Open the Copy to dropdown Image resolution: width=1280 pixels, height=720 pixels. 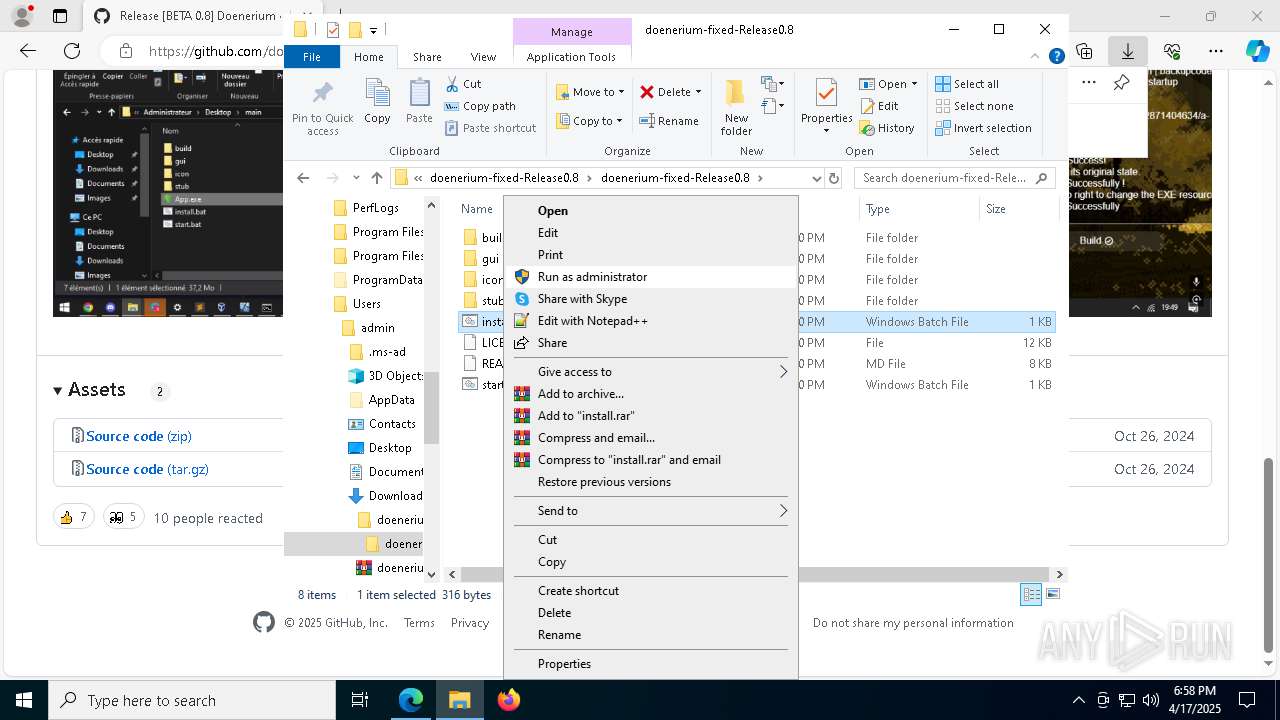click(590, 121)
